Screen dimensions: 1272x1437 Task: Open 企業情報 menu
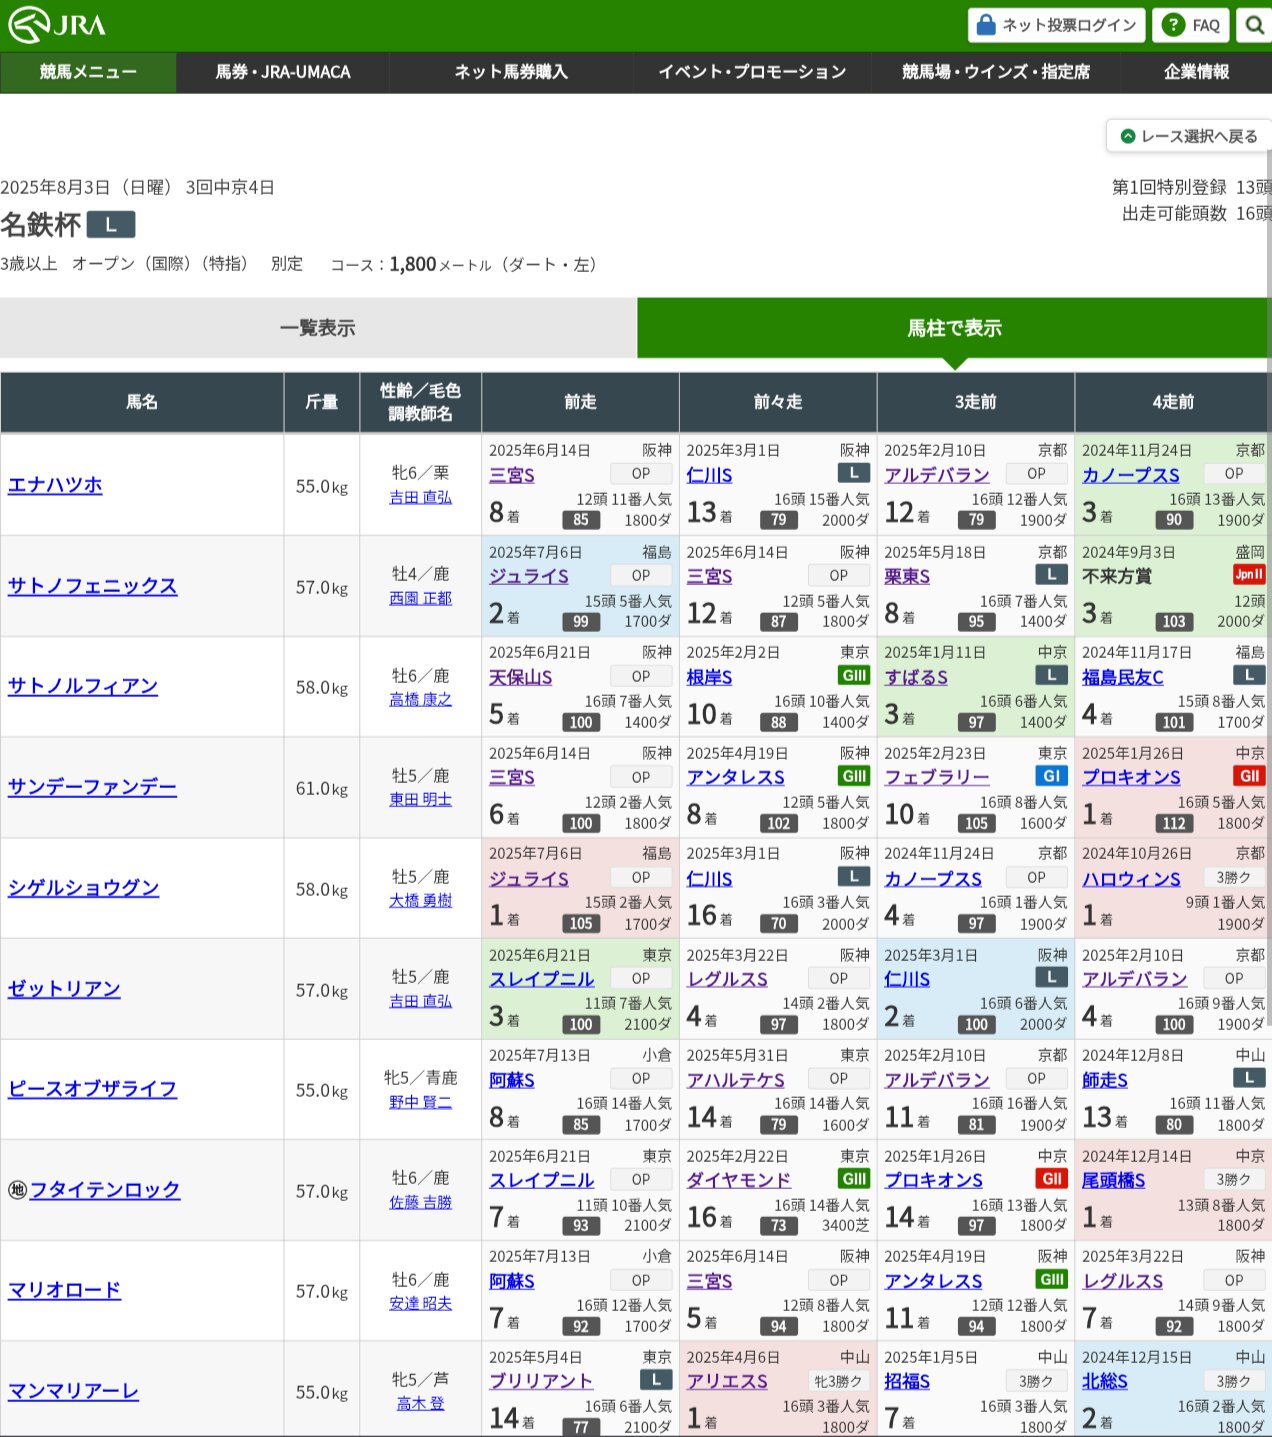click(1196, 72)
